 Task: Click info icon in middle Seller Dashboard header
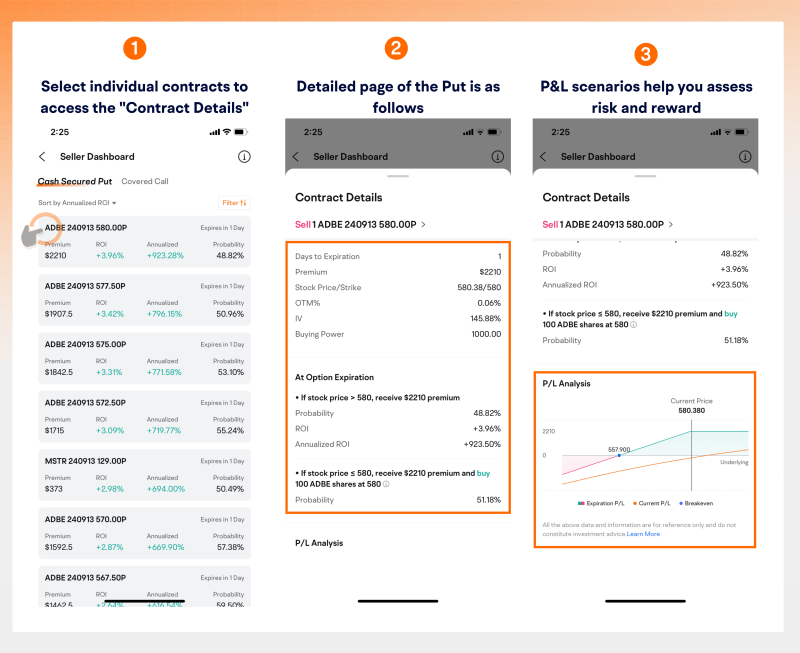(497, 157)
